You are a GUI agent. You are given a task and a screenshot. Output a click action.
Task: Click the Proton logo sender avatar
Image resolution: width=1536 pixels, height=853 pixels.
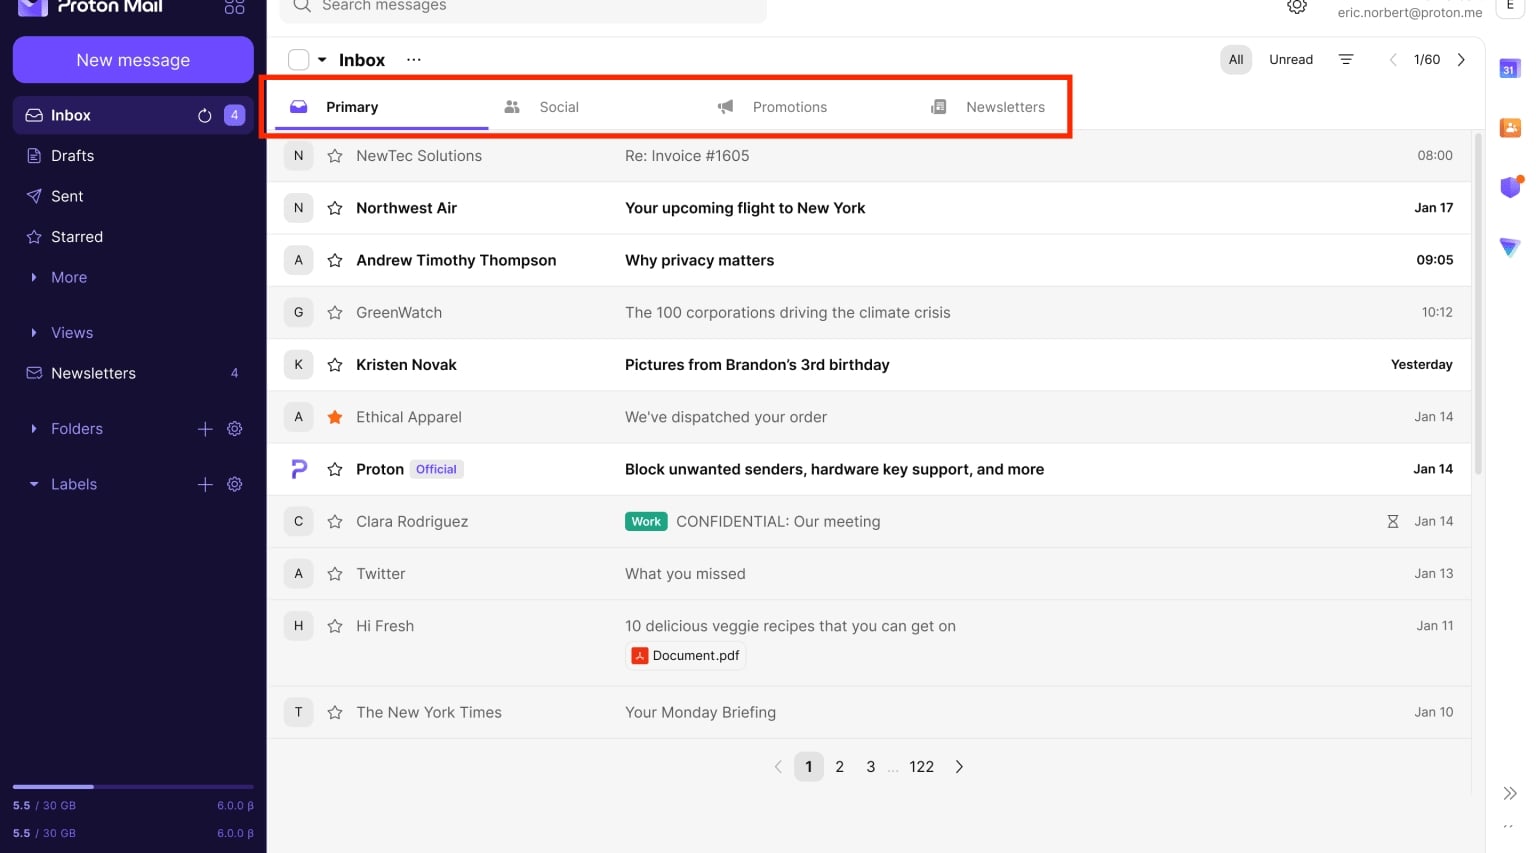coord(298,469)
